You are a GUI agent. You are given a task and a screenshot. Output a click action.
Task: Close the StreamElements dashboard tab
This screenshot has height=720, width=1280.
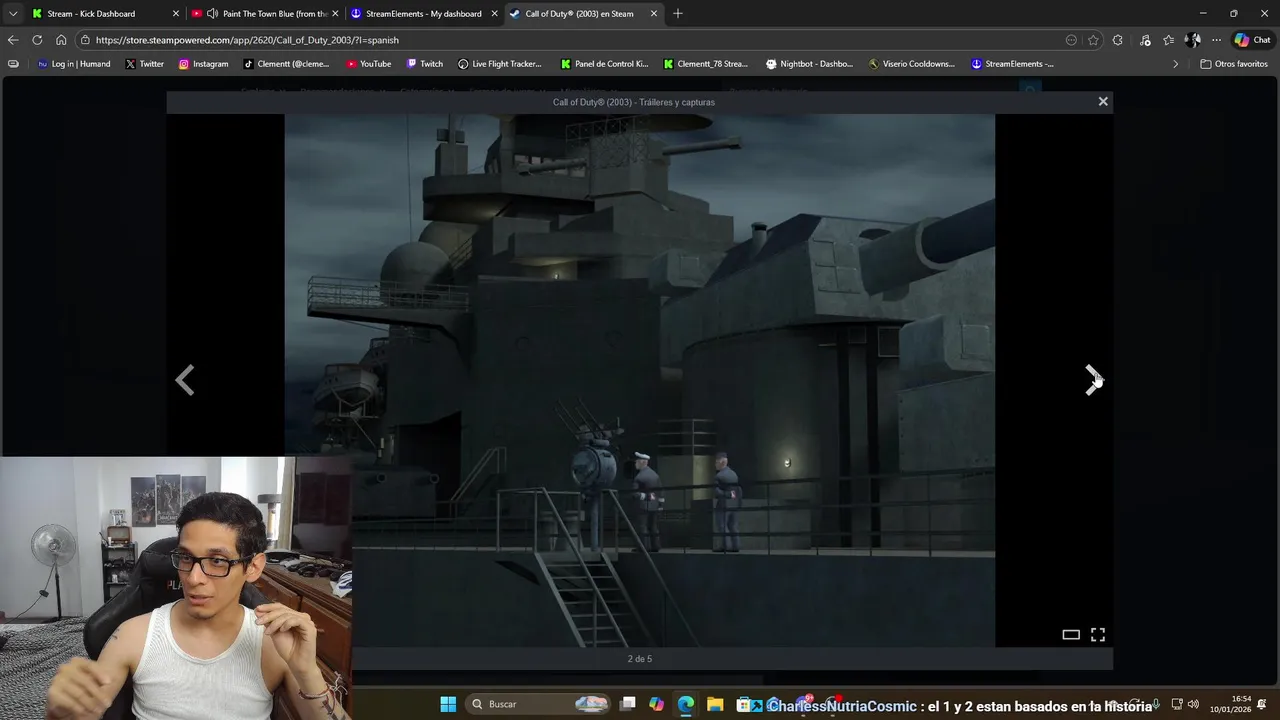coord(494,14)
